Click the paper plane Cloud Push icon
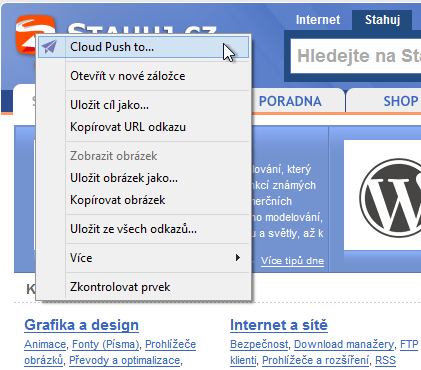Screen dimensions: 421x370 pyautogui.click(x=49, y=47)
